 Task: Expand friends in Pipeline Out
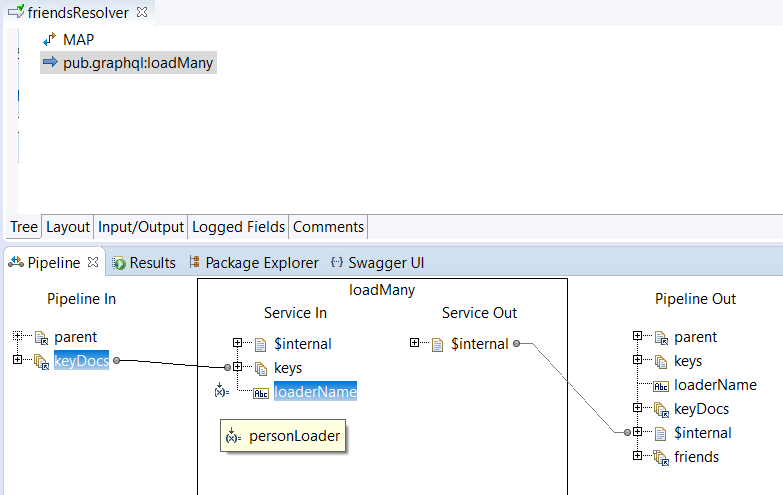[x=638, y=456]
